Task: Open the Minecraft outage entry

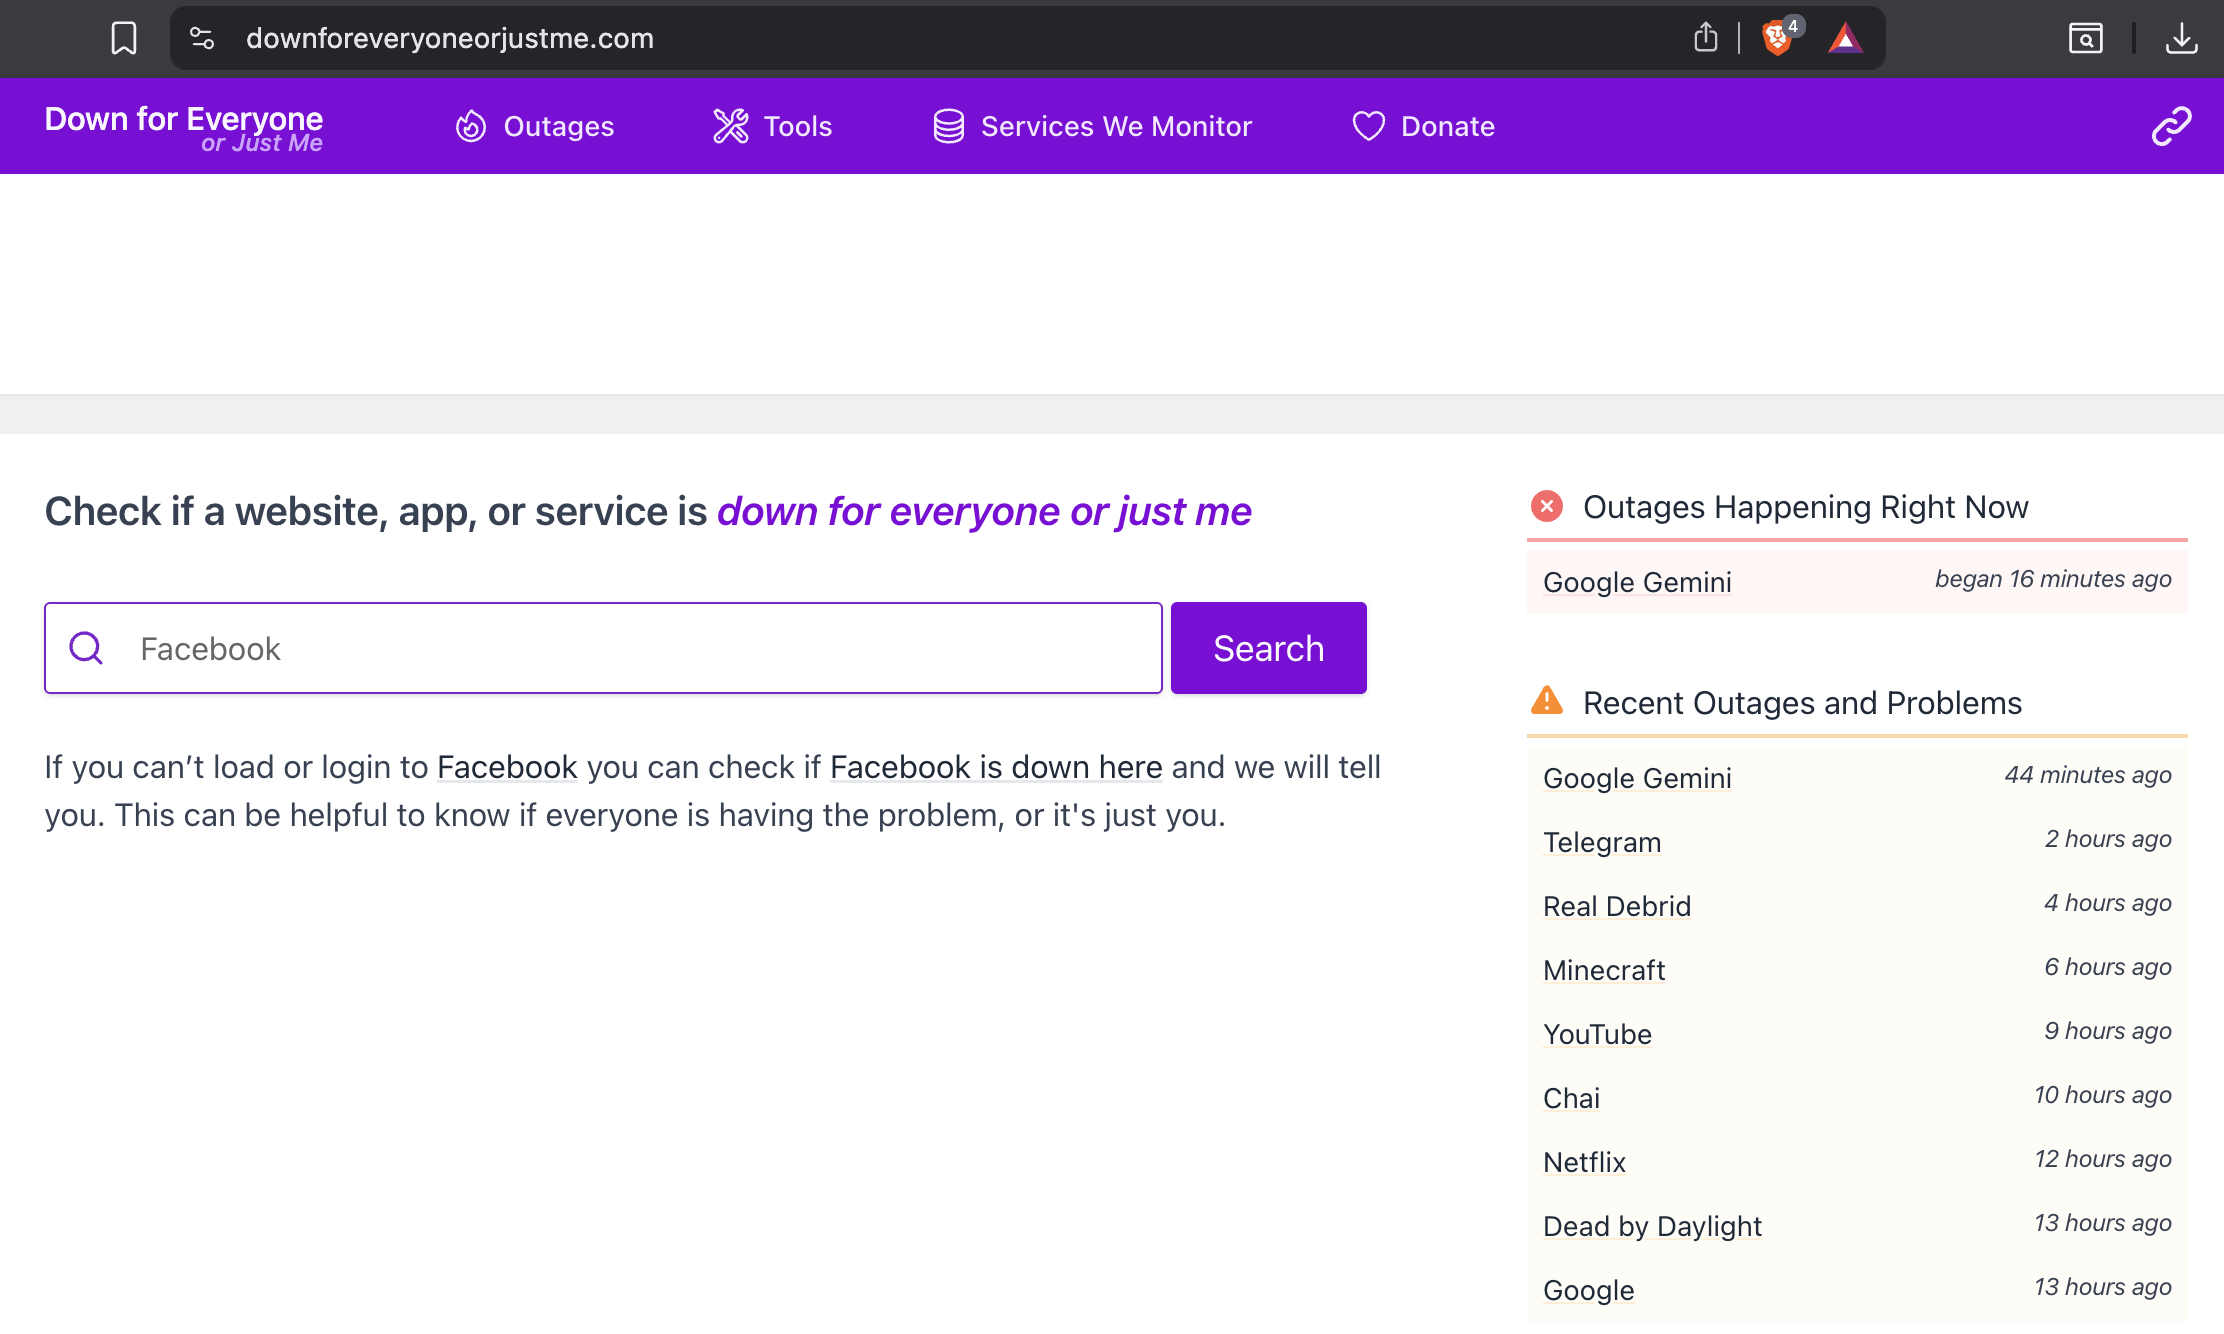Action: (x=1604, y=970)
